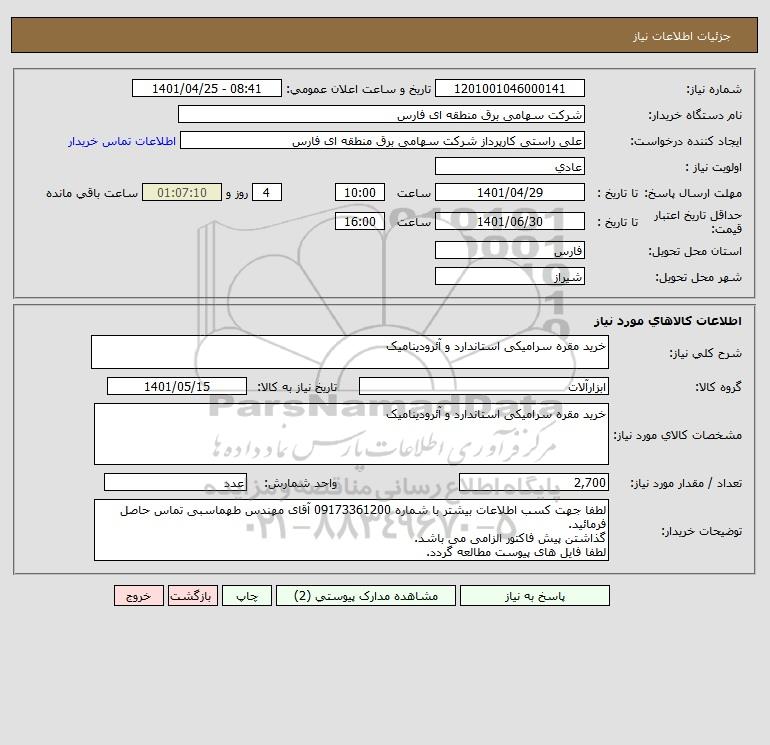Click the جزئیات اطلاعات نیاز header title

pos(682,36)
